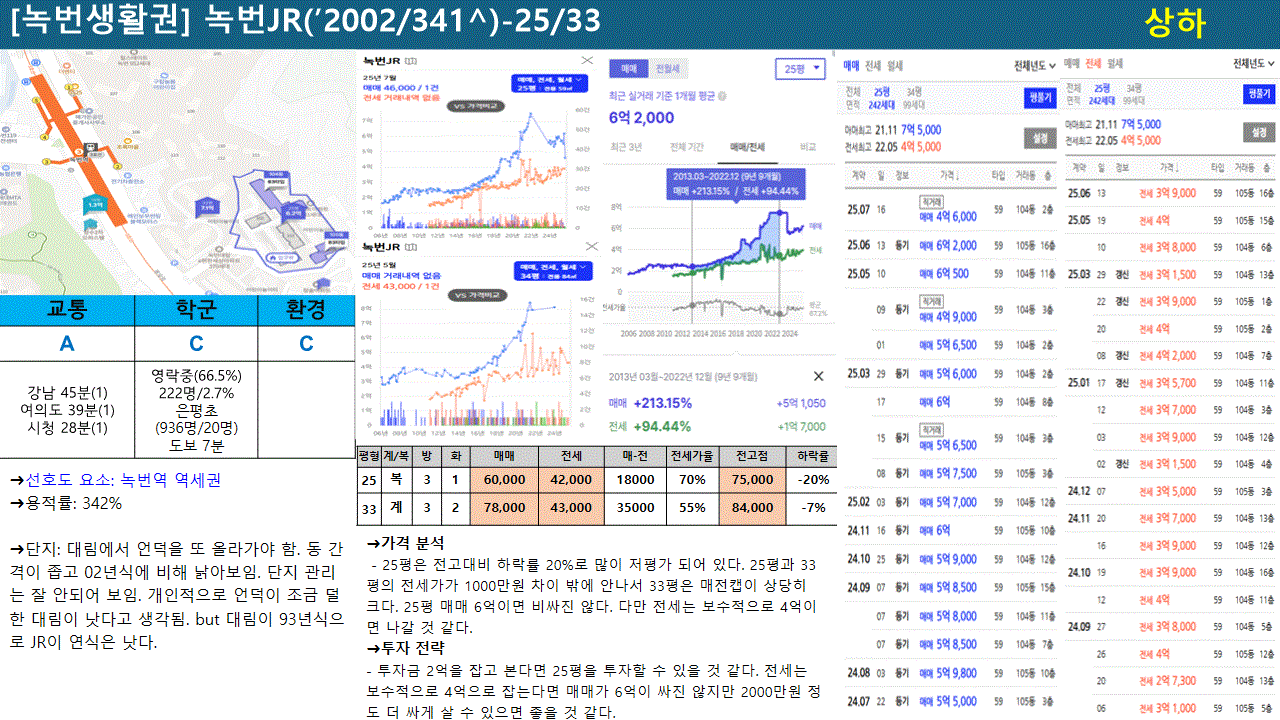Click 설정 button in the right transaction list

(1259, 133)
